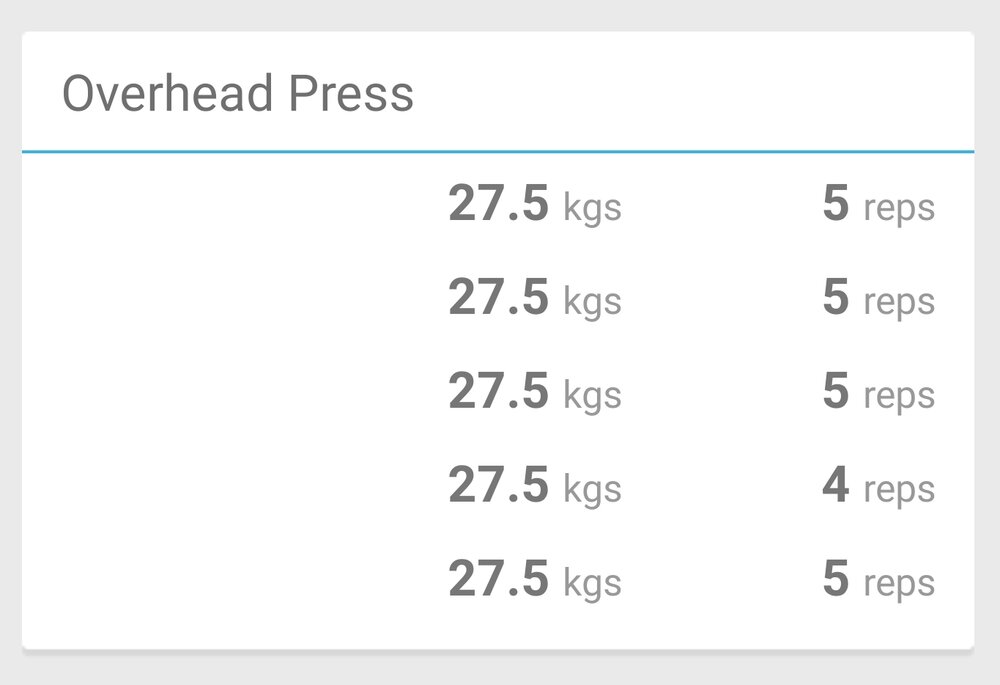Tap the 5 rep count of first set
Image resolution: width=1000 pixels, height=685 pixels.
click(835, 203)
